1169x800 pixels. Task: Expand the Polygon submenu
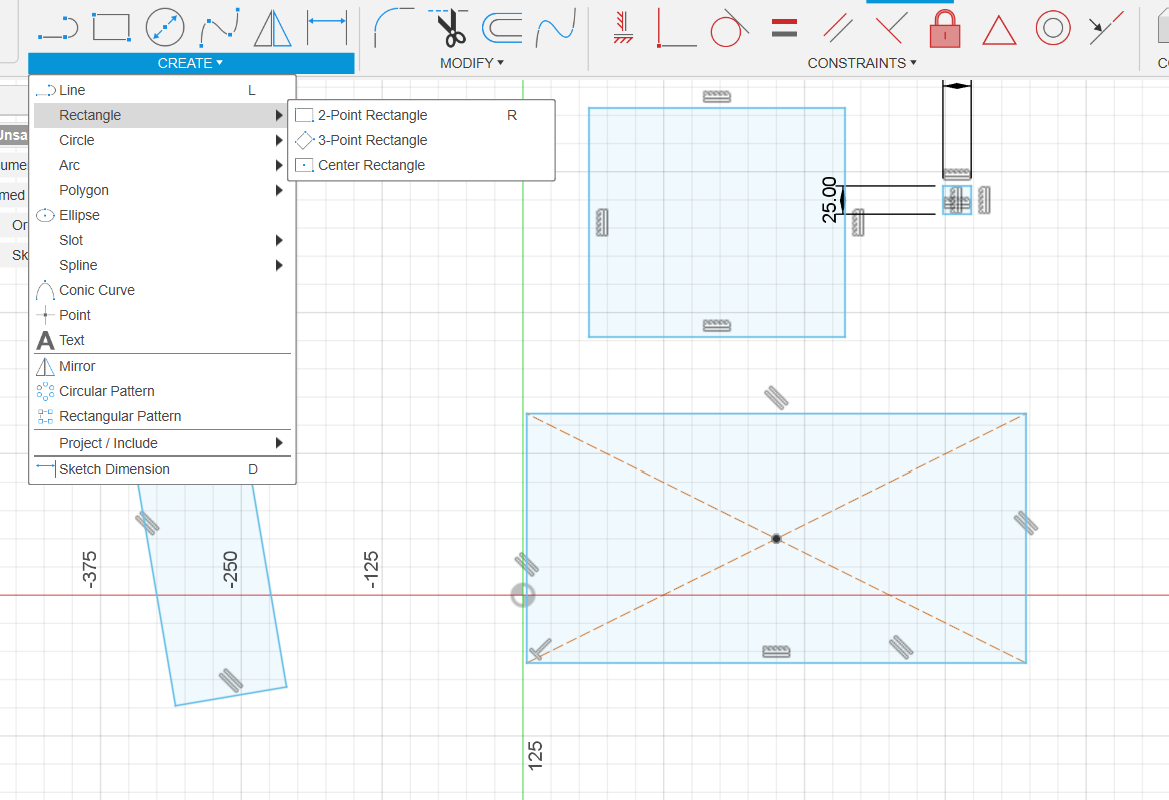[x=162, y=190]
